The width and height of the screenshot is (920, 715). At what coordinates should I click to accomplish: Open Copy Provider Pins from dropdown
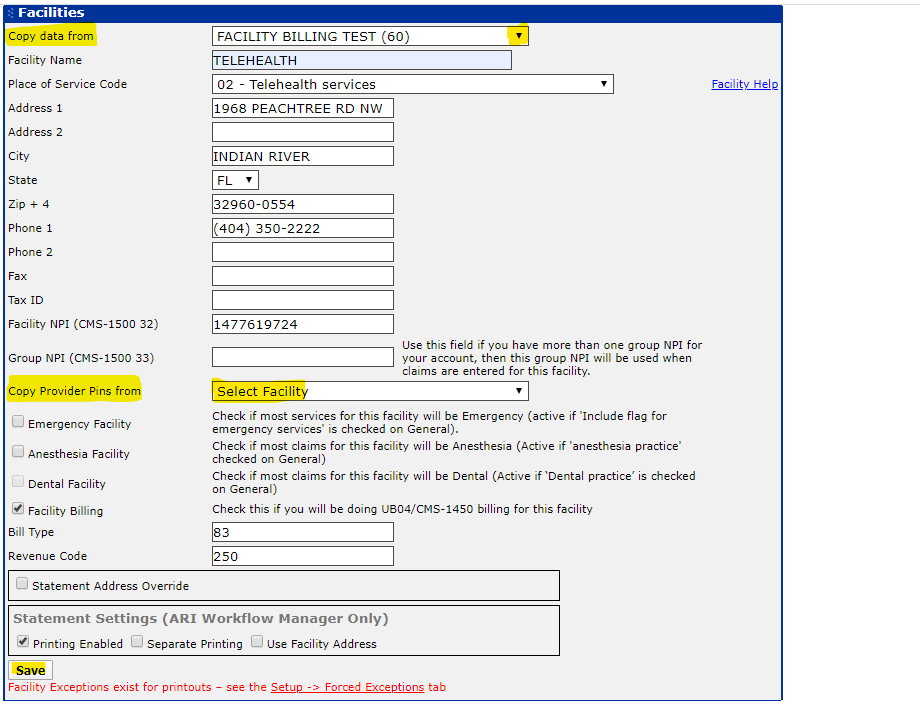[x=370, y=391]
